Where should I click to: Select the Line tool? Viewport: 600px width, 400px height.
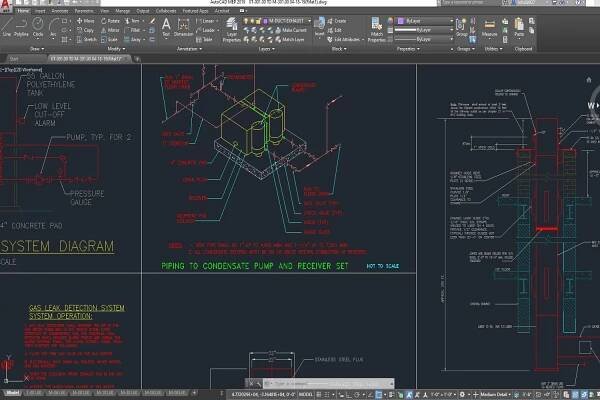(x=8, y=25)
